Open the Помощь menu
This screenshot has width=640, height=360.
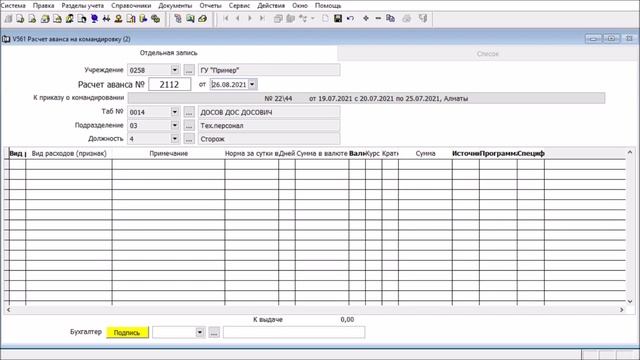click(x=328, y=5)
